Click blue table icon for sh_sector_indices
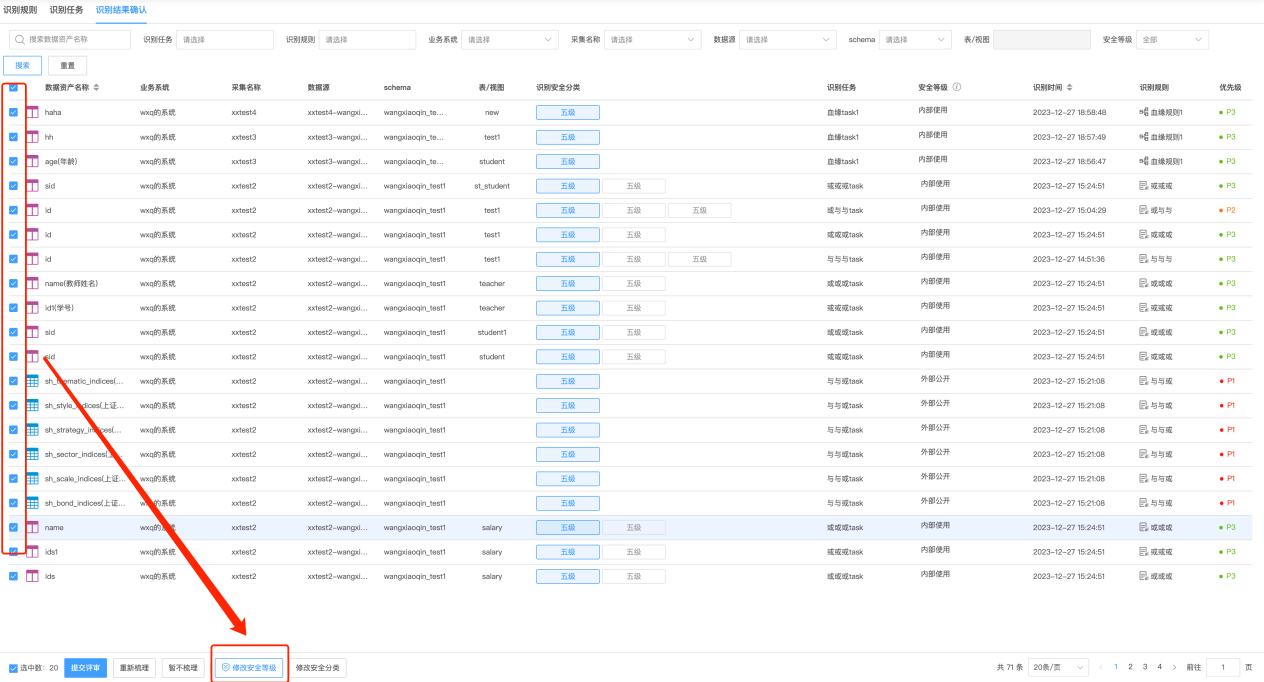The image size is (1264, 682). pos(32,454)
